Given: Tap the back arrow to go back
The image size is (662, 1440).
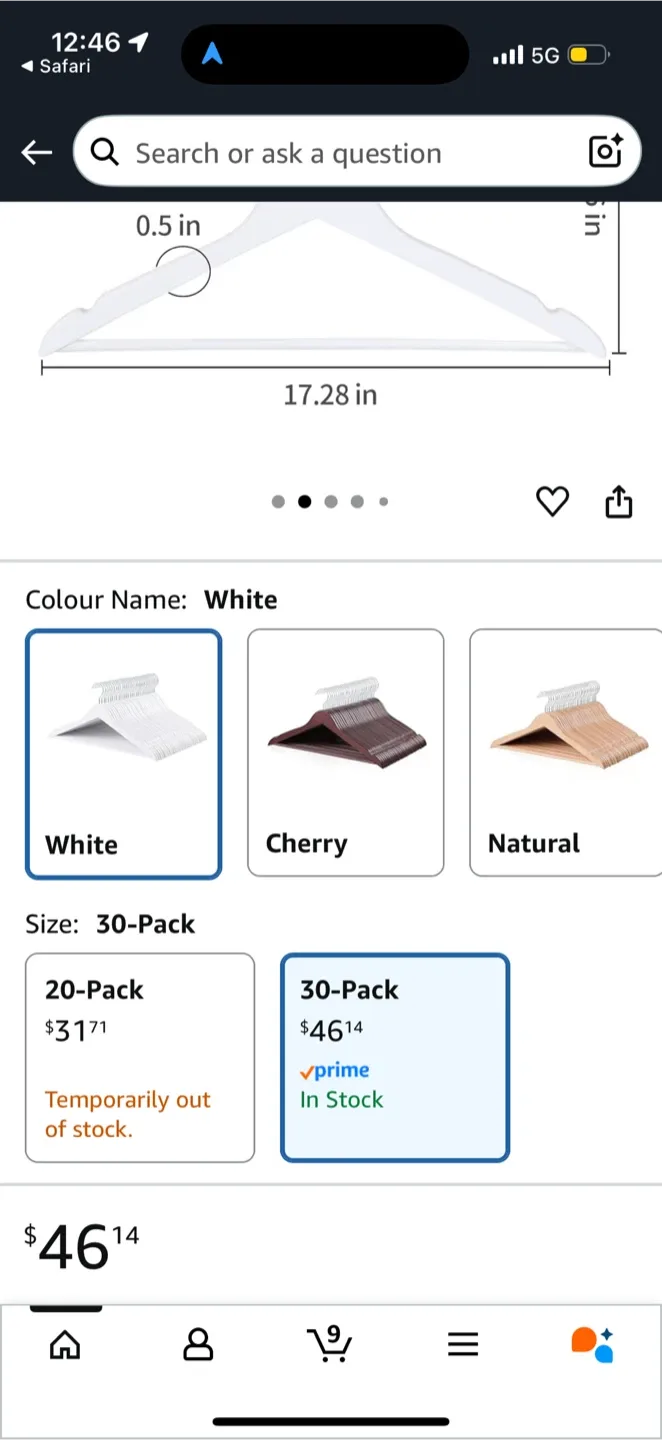Looking at the screenshot, I should pos(36,152).
